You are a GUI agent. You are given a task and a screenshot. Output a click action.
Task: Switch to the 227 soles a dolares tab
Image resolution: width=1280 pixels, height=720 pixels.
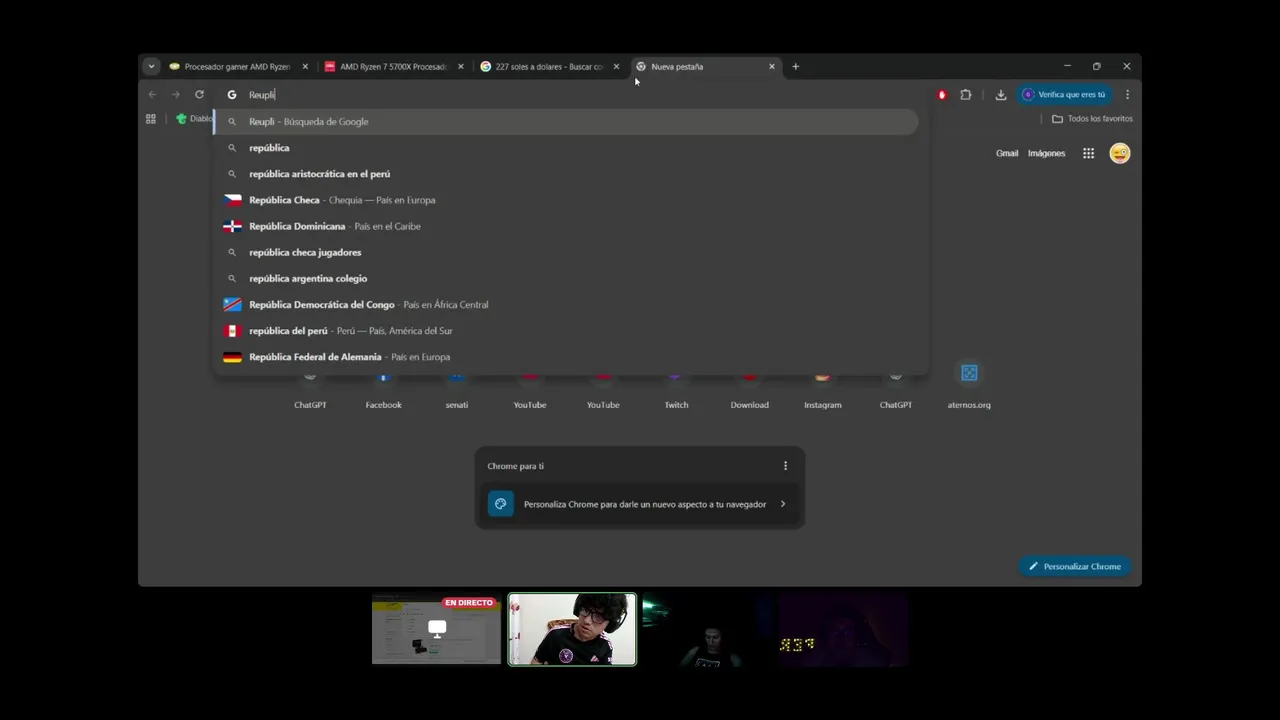(550, 66)
